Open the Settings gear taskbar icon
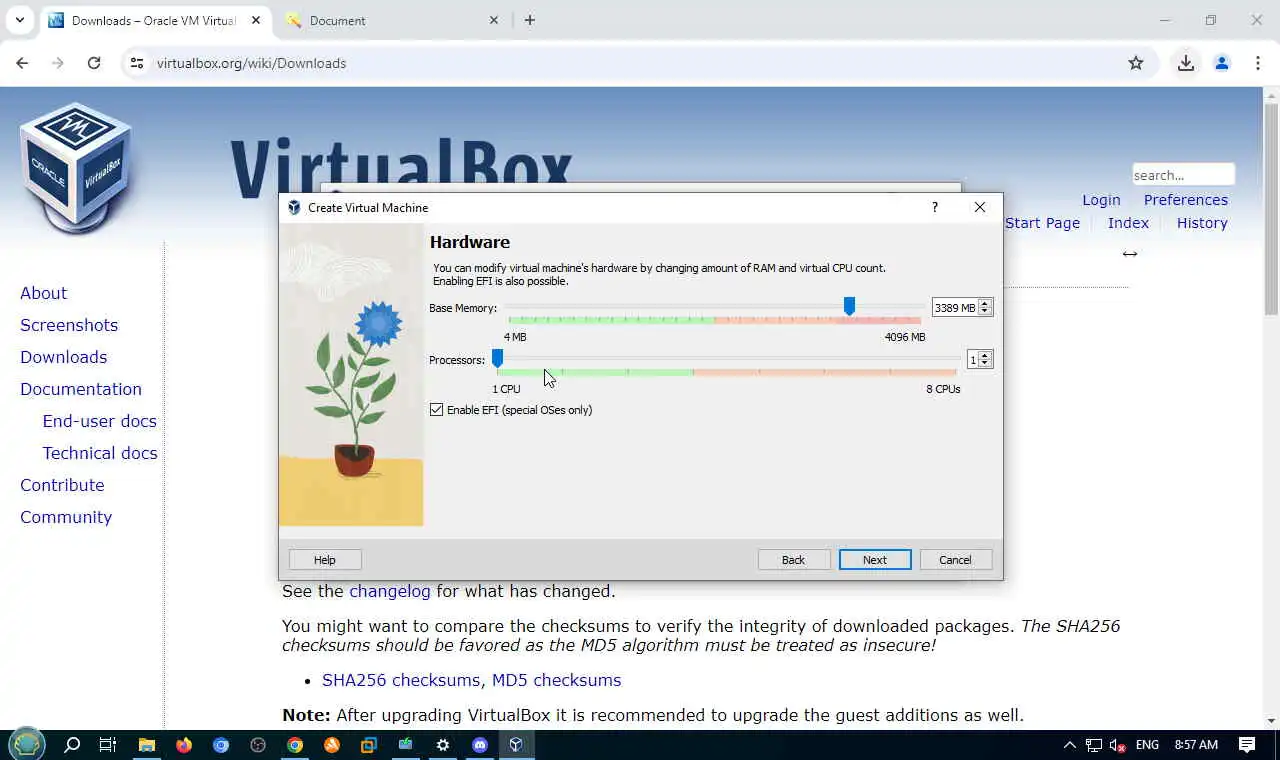 [x=443, y=744]
